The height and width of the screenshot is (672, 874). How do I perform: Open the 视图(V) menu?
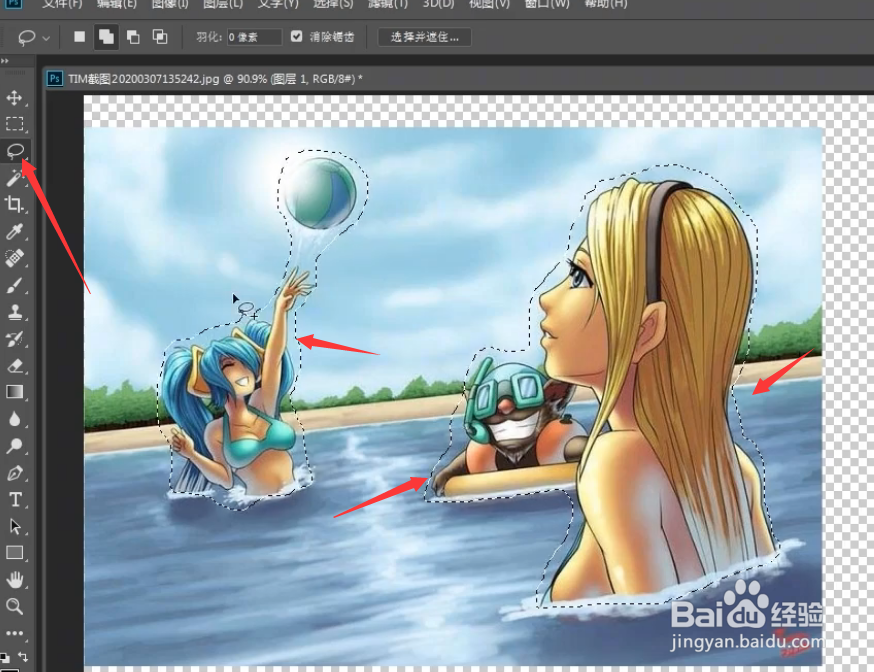(489, 4)
